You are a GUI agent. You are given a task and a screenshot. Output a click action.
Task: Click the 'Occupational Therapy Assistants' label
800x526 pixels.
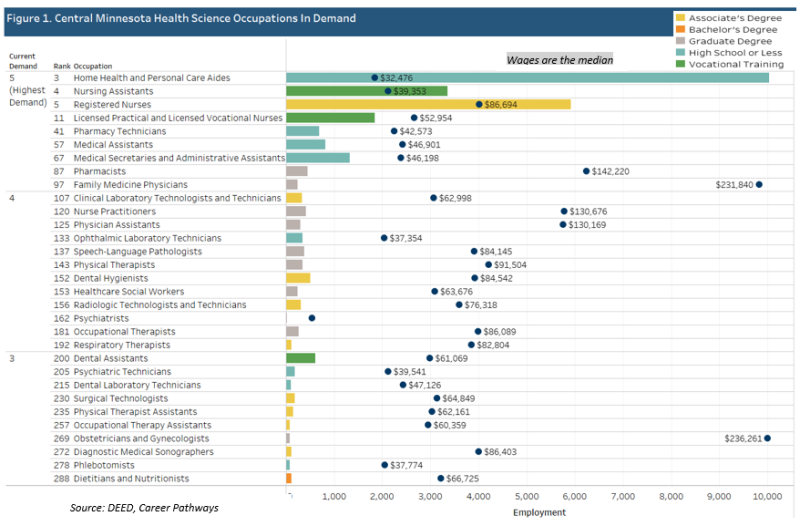(x=142, y=424)
